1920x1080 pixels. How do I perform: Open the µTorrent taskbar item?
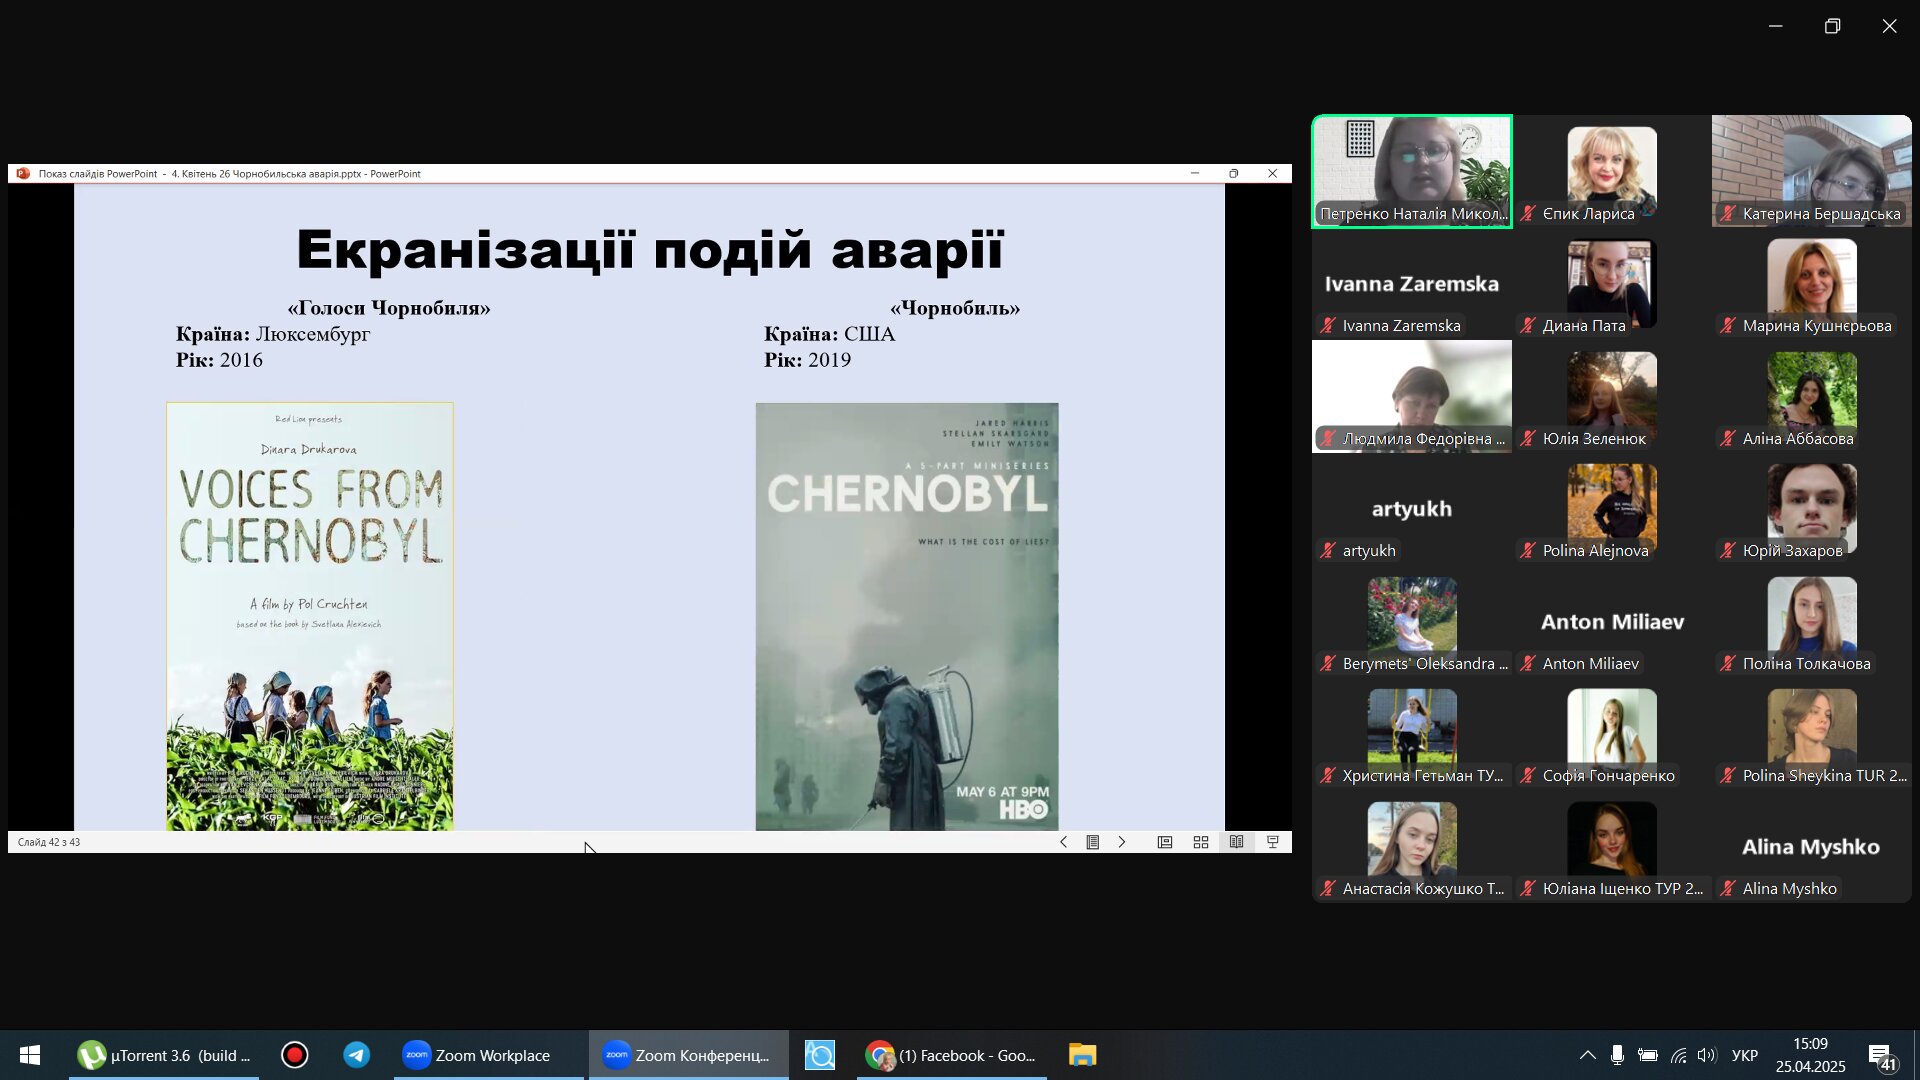(x=165, y=1055)
